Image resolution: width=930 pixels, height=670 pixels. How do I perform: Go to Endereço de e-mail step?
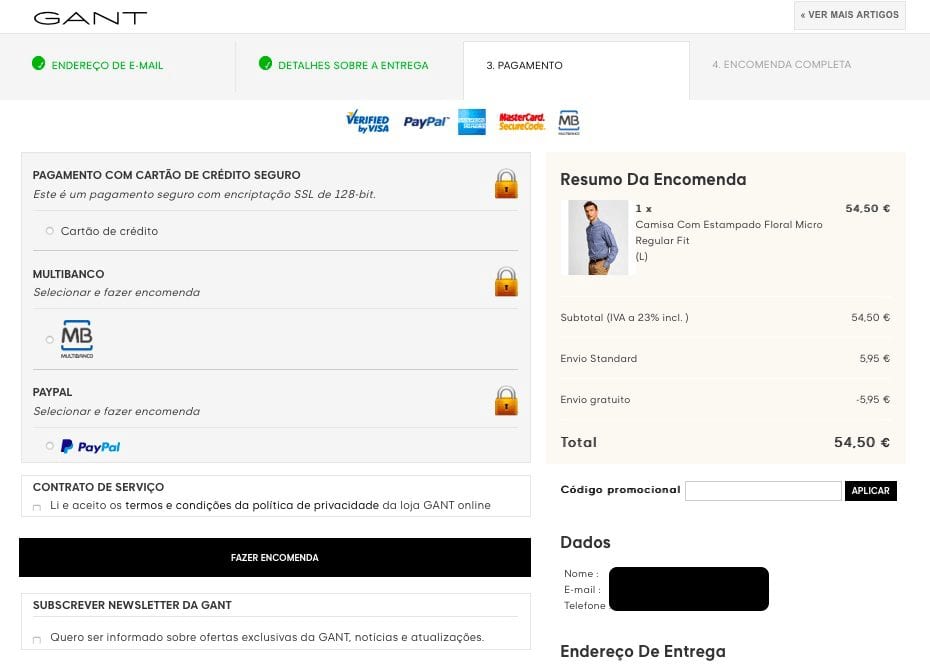107,65
